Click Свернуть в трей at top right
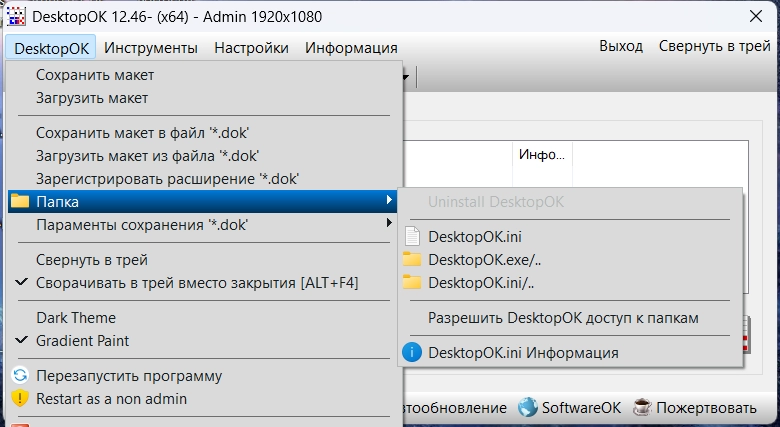 pyautogui.click(x=714, y=47)
